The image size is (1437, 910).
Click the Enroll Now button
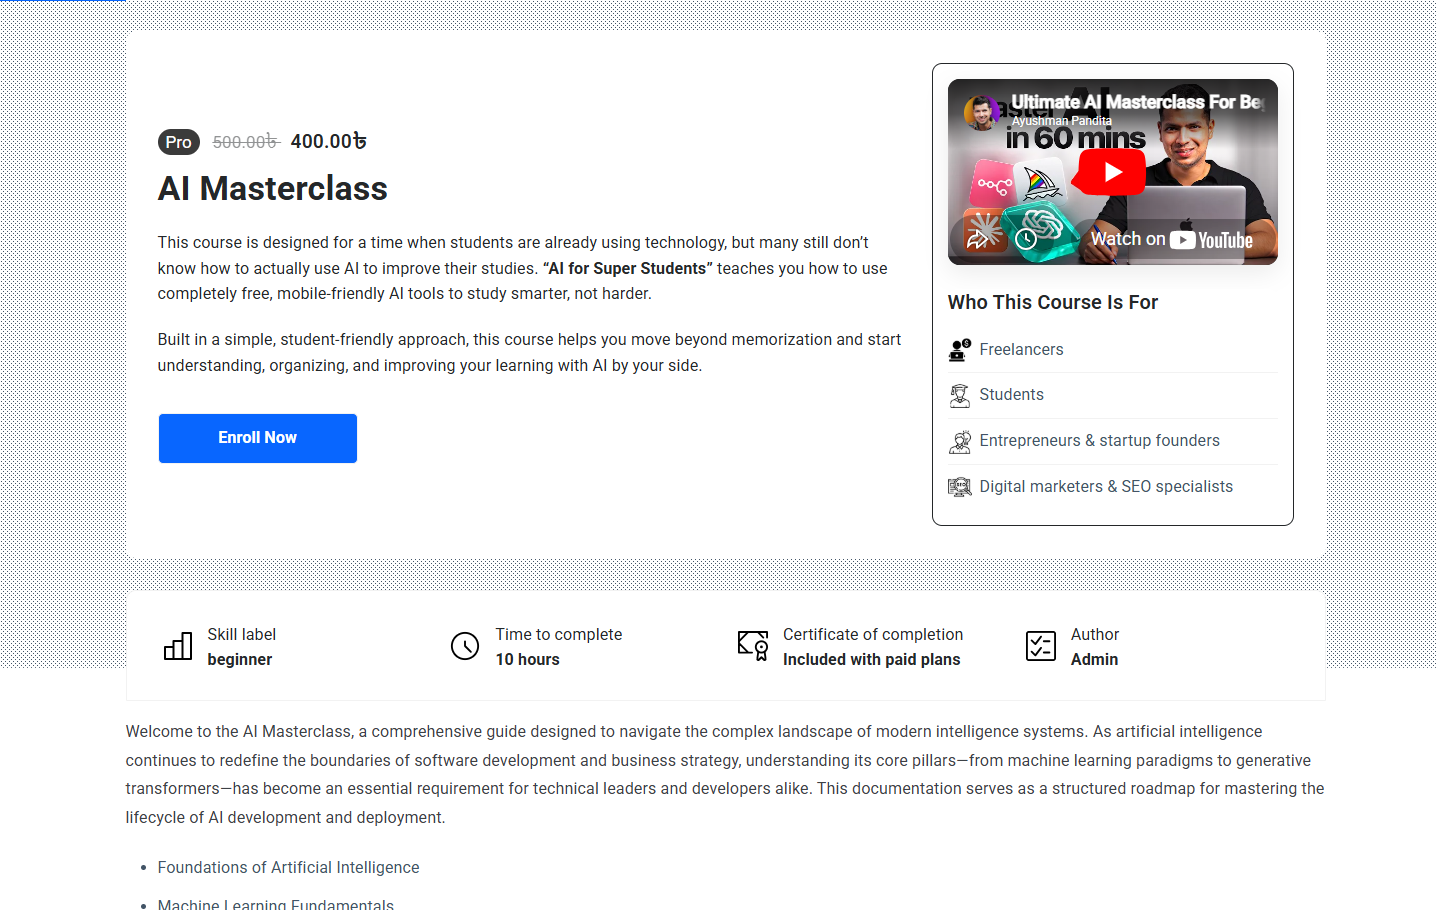tap(258, 438)
